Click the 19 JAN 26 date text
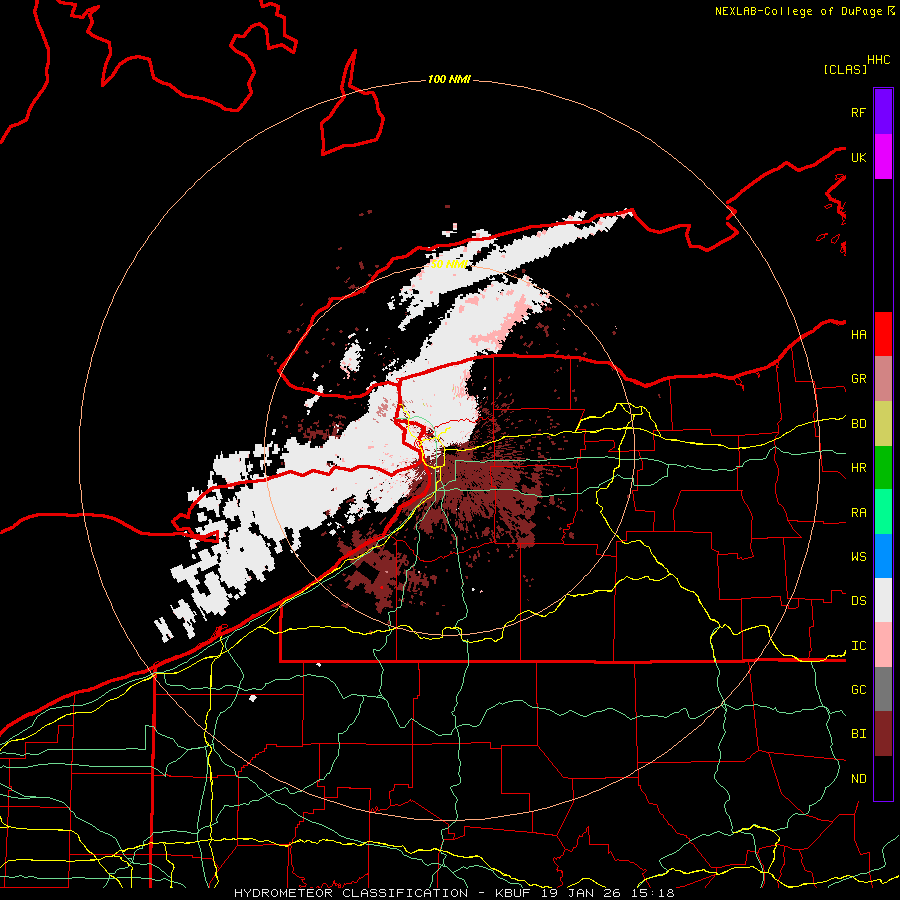This screenshot has width=900, height=900. pyautogui.click(x=581, y=893)
